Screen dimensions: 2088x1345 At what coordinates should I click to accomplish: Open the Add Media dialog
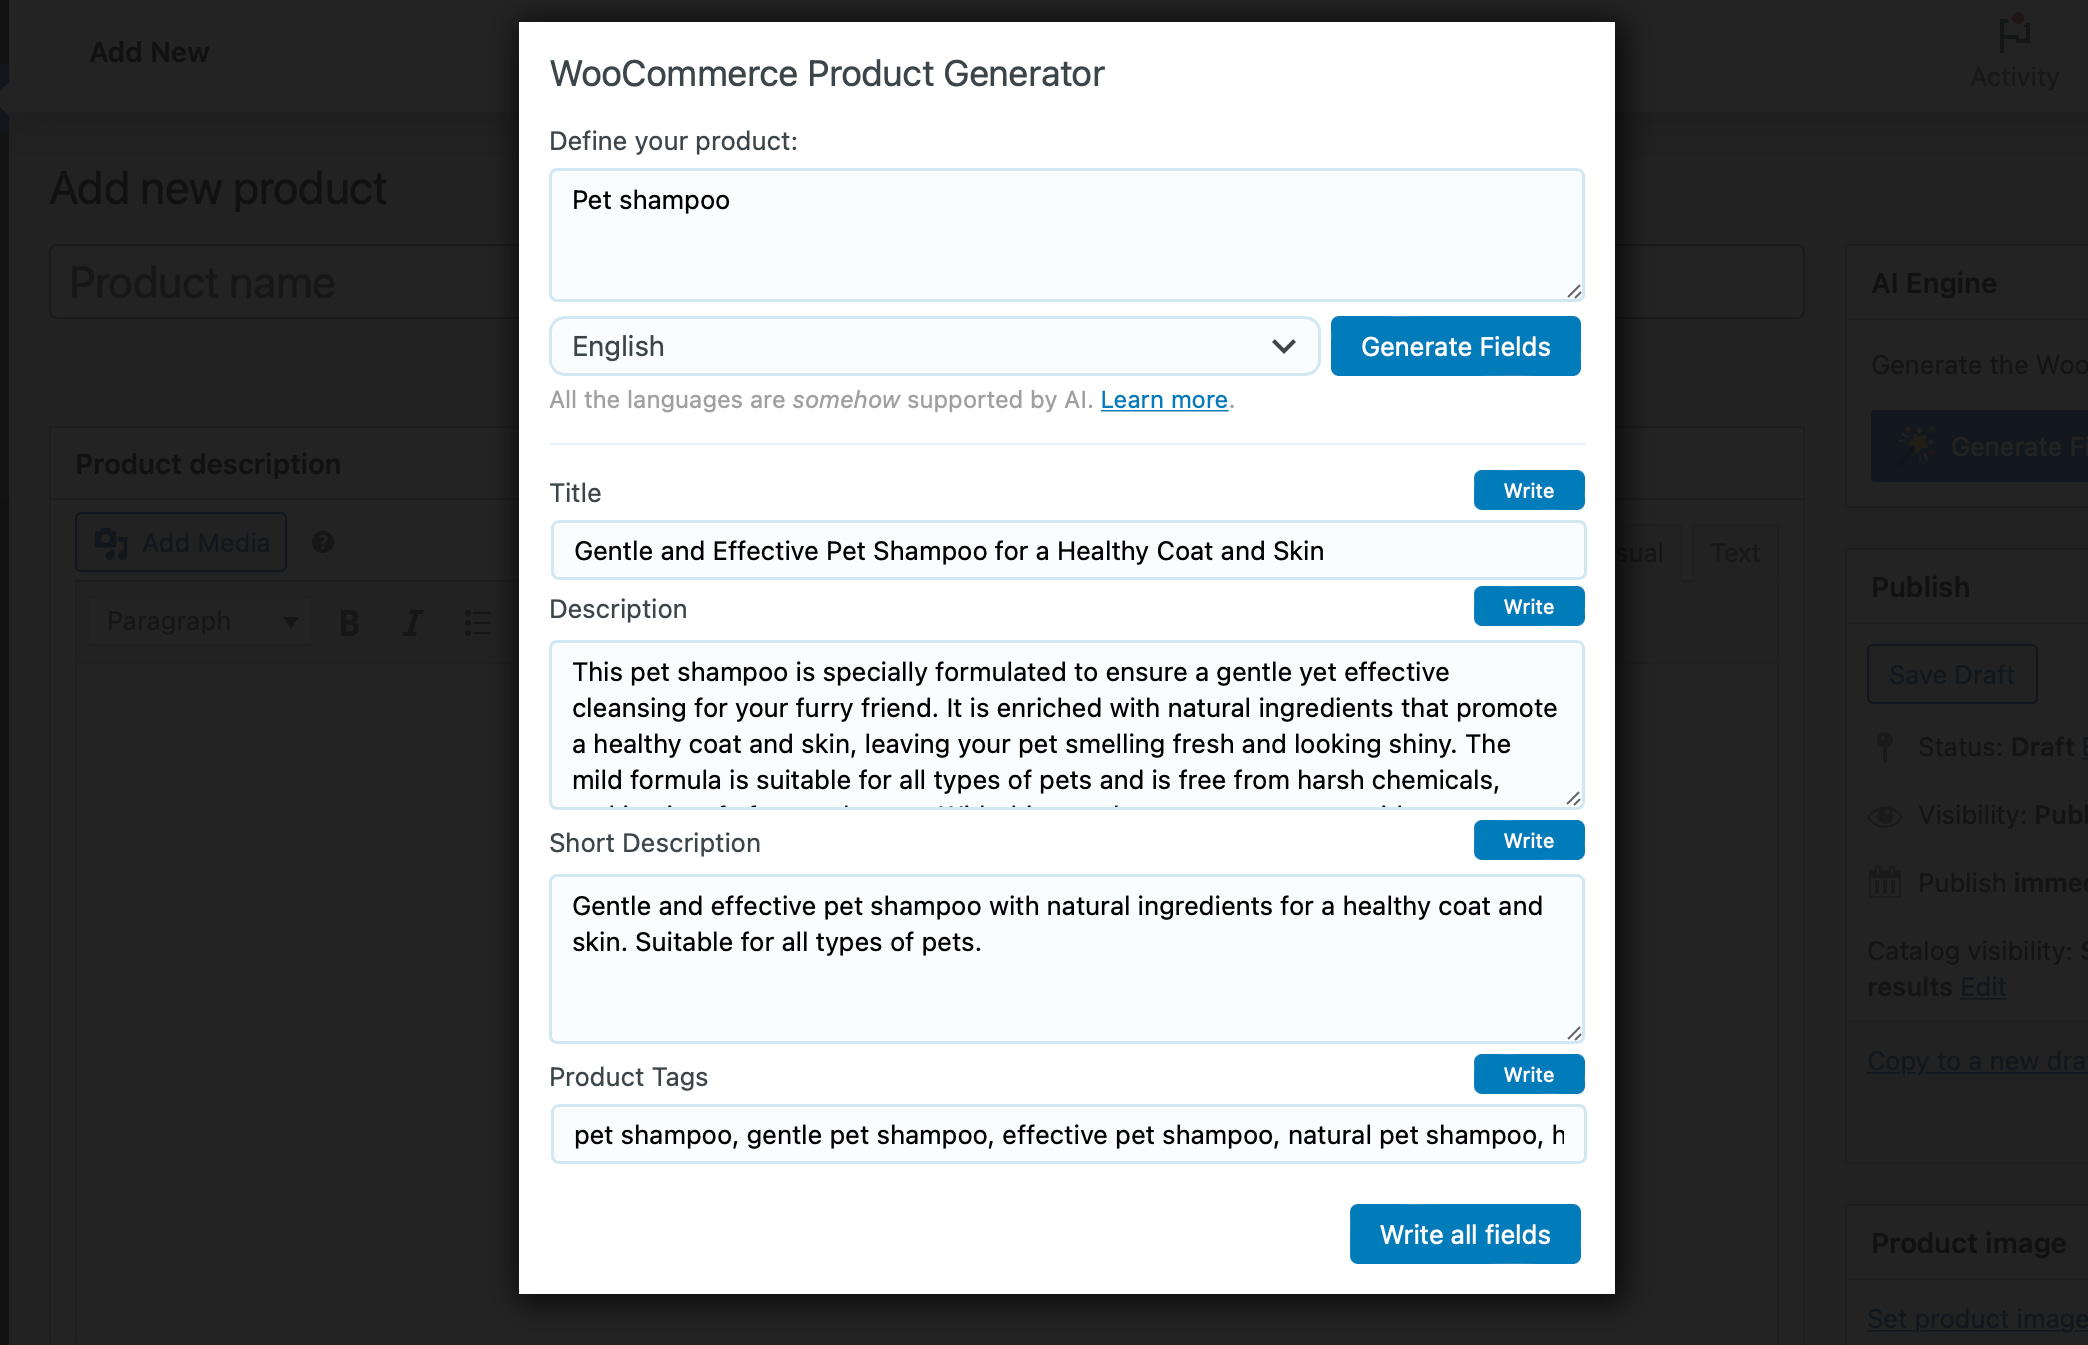180,542
